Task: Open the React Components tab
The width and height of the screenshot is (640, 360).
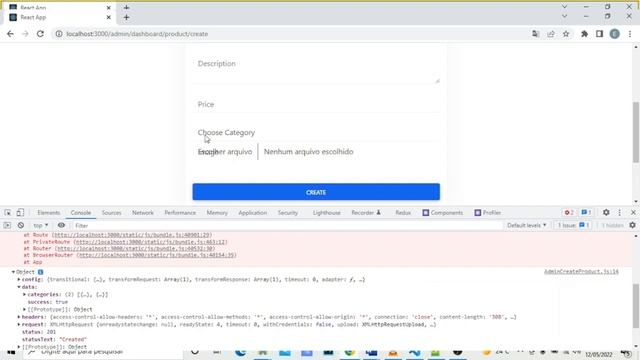Action: click(x=443, y=213)
